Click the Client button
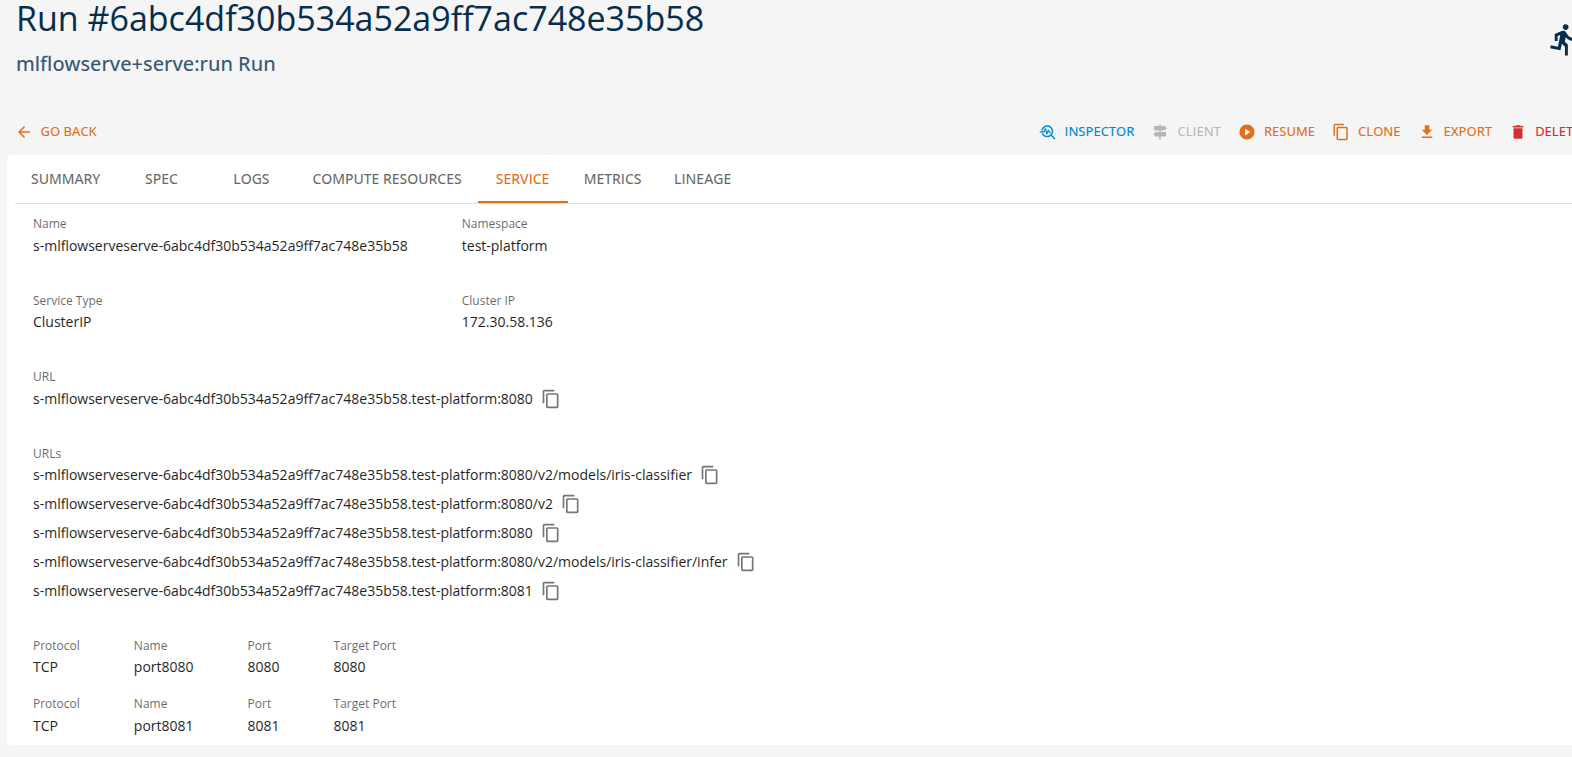Image resolution: width=1572 pixels, height=757 pixels. [x=1187, y=132]
